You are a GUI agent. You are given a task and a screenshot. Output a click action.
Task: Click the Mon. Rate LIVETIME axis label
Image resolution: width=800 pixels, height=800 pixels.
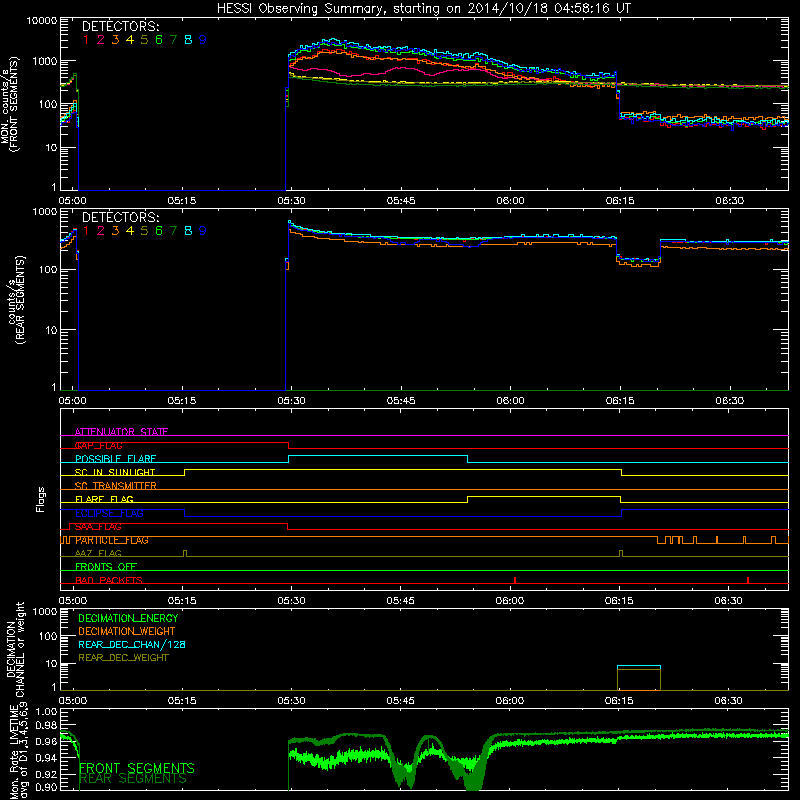(19, 752)
